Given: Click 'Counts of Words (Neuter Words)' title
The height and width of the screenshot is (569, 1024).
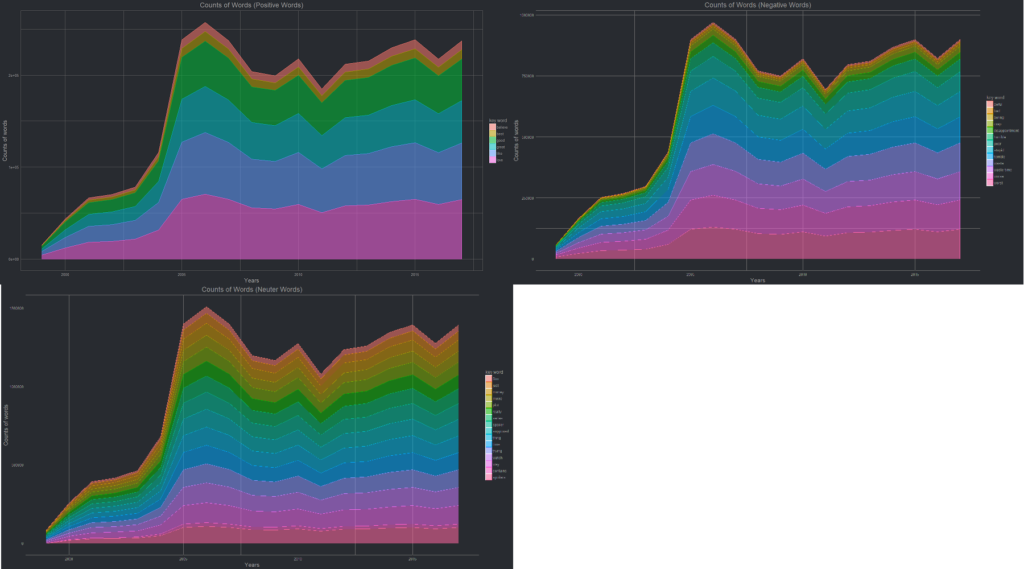Looking at the screenshot, I should tap(252, 289).
